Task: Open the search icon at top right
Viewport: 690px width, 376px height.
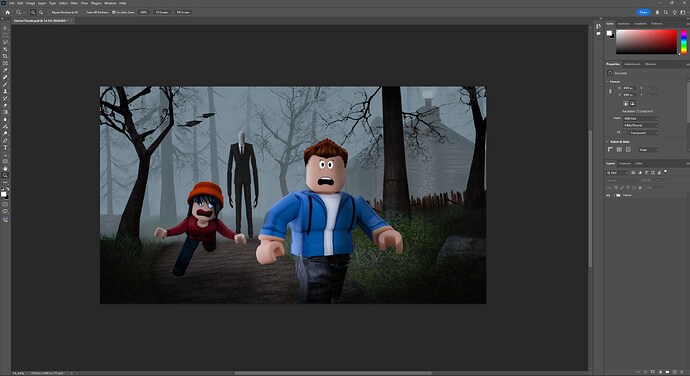Action: tap(666, 12)
